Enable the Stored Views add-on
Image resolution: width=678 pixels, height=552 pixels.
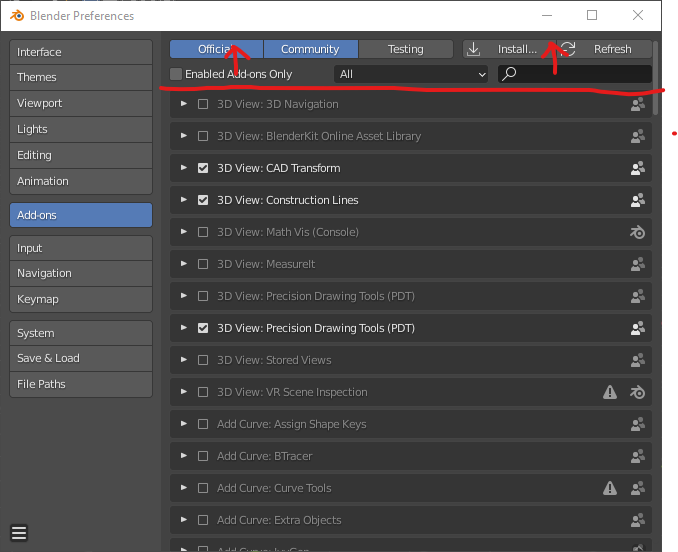tap(203, 360)
